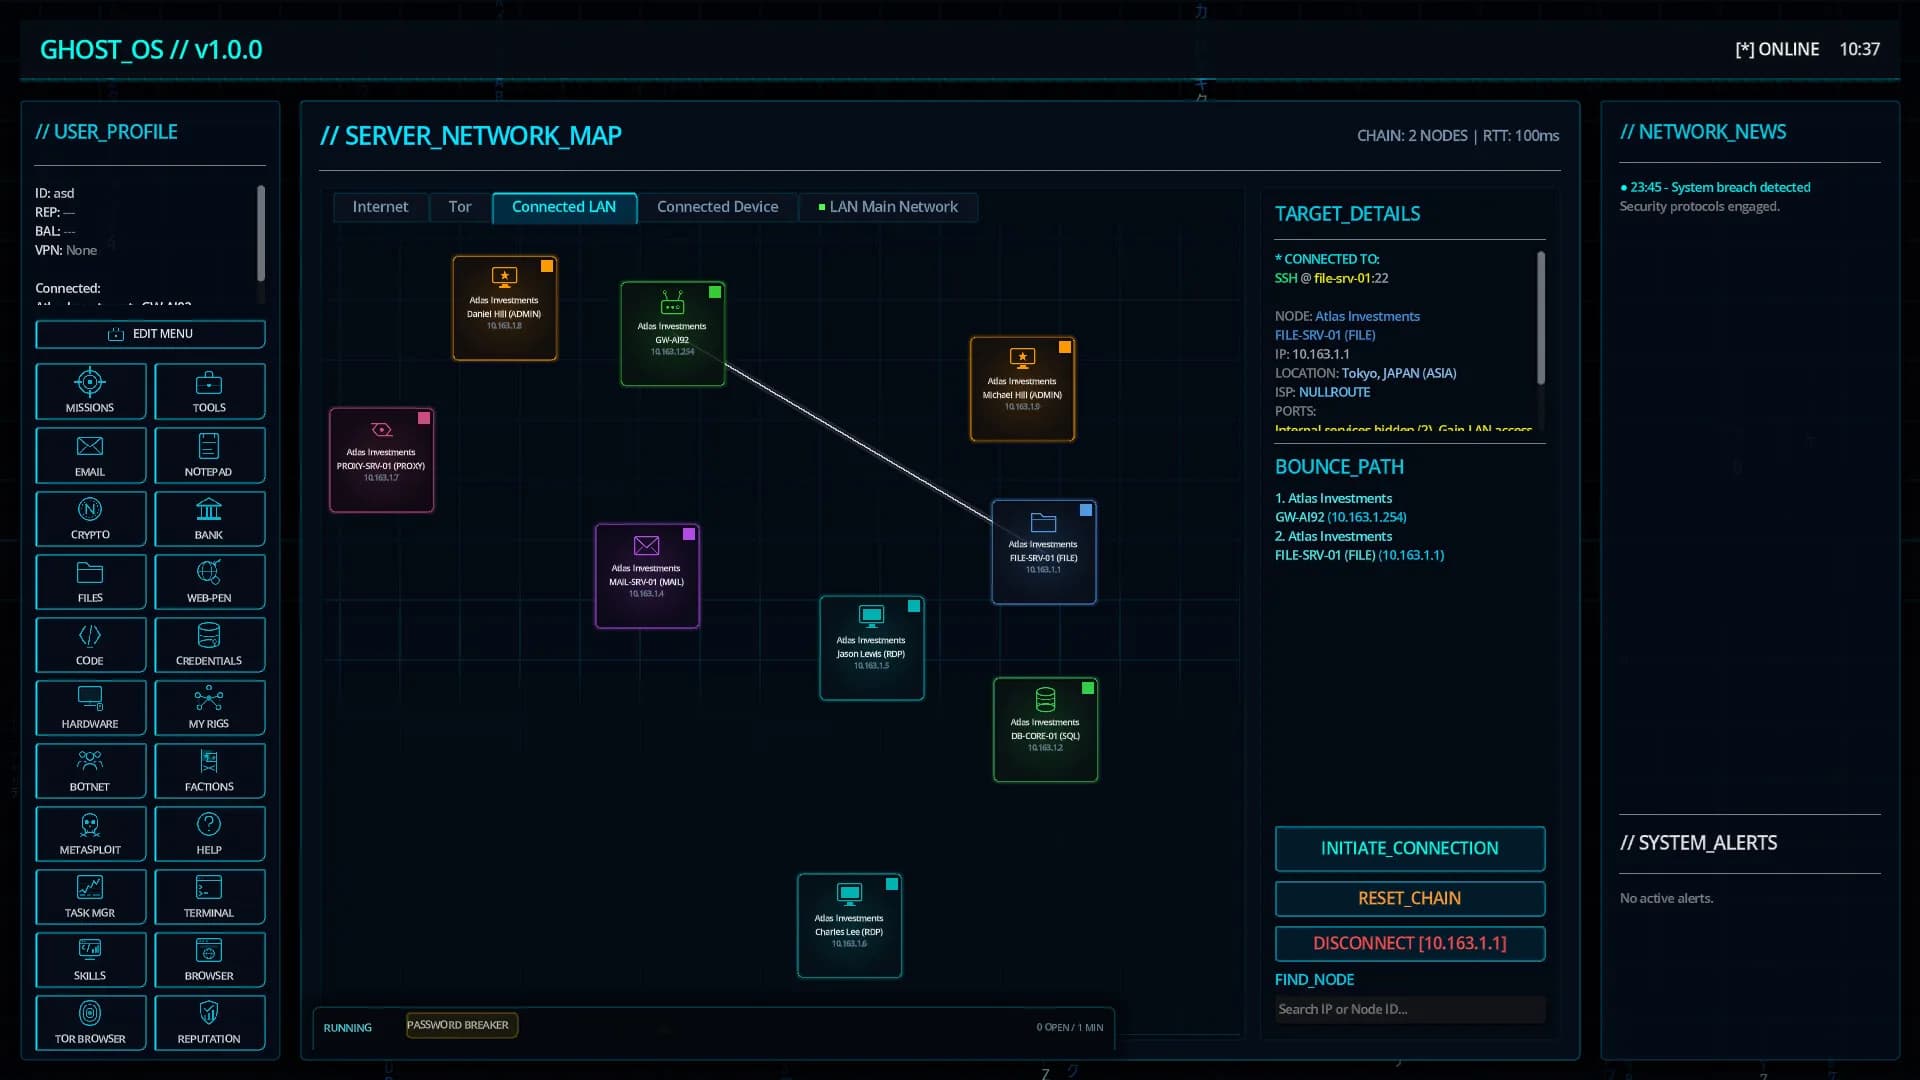The height and width of the screenshot is (1080, 1920).
Task: Open the Hardware panel
Action: coord(90,707)
